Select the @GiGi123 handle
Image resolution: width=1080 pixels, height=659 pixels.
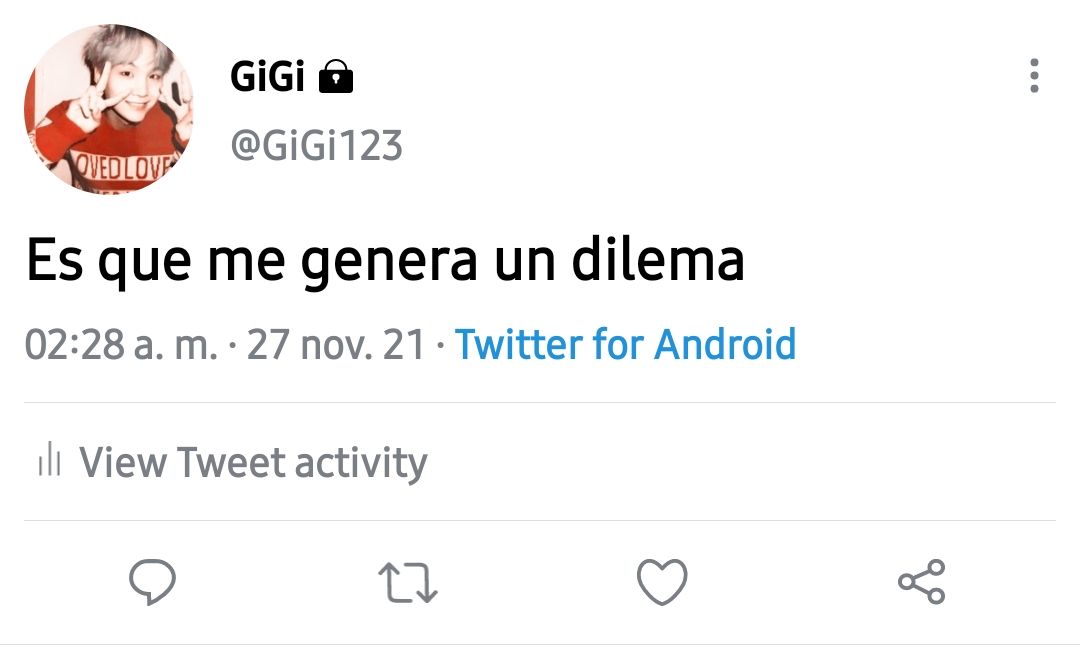[x=316, y=145]
